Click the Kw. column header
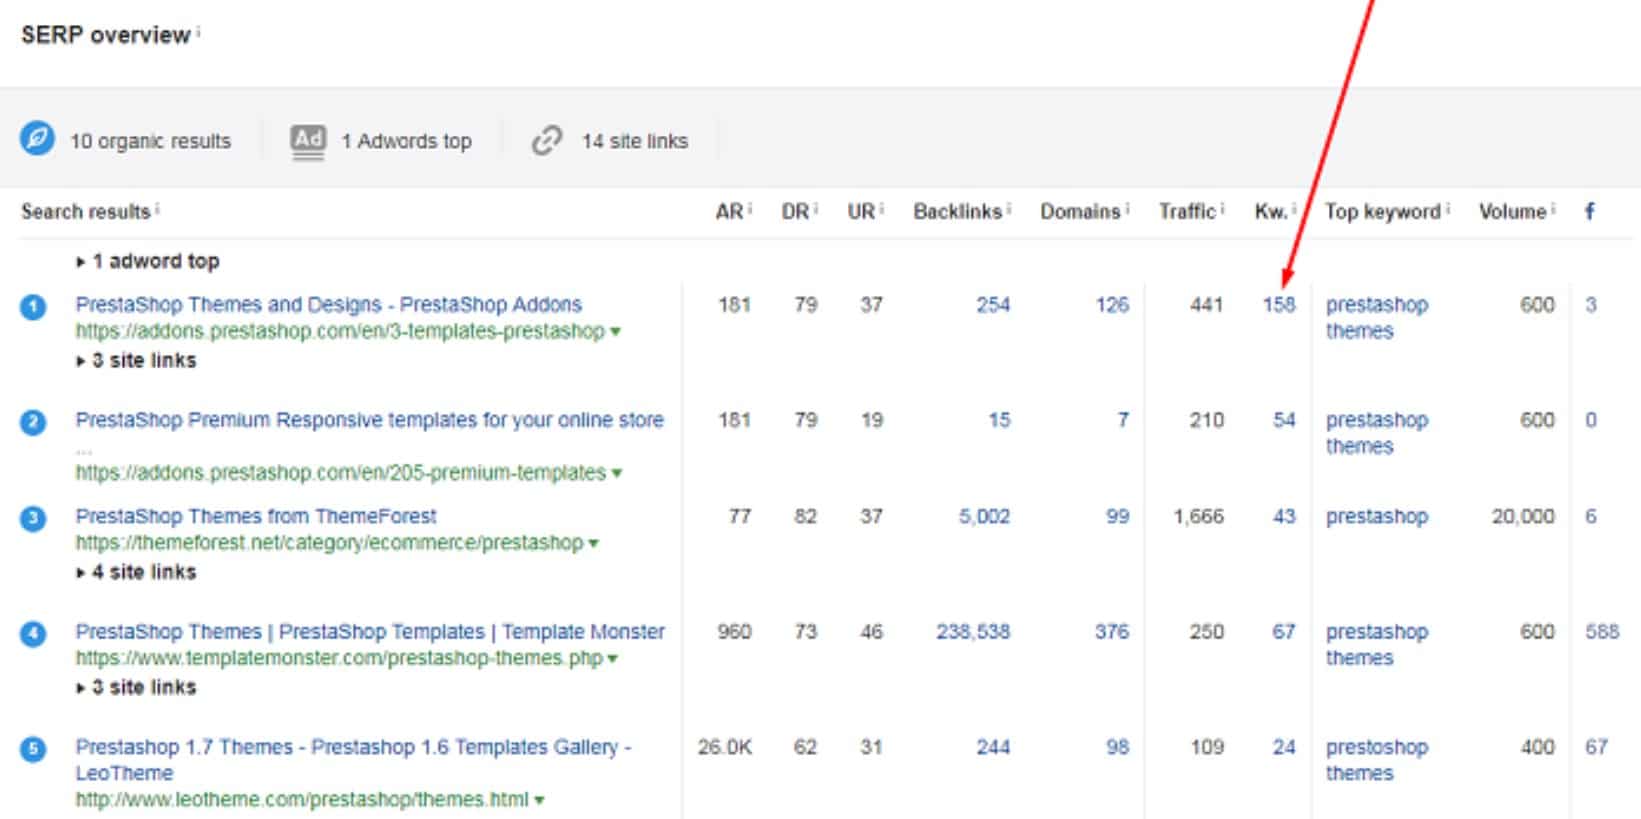The image size is (1641, 819). click(x=1271, y=211)
